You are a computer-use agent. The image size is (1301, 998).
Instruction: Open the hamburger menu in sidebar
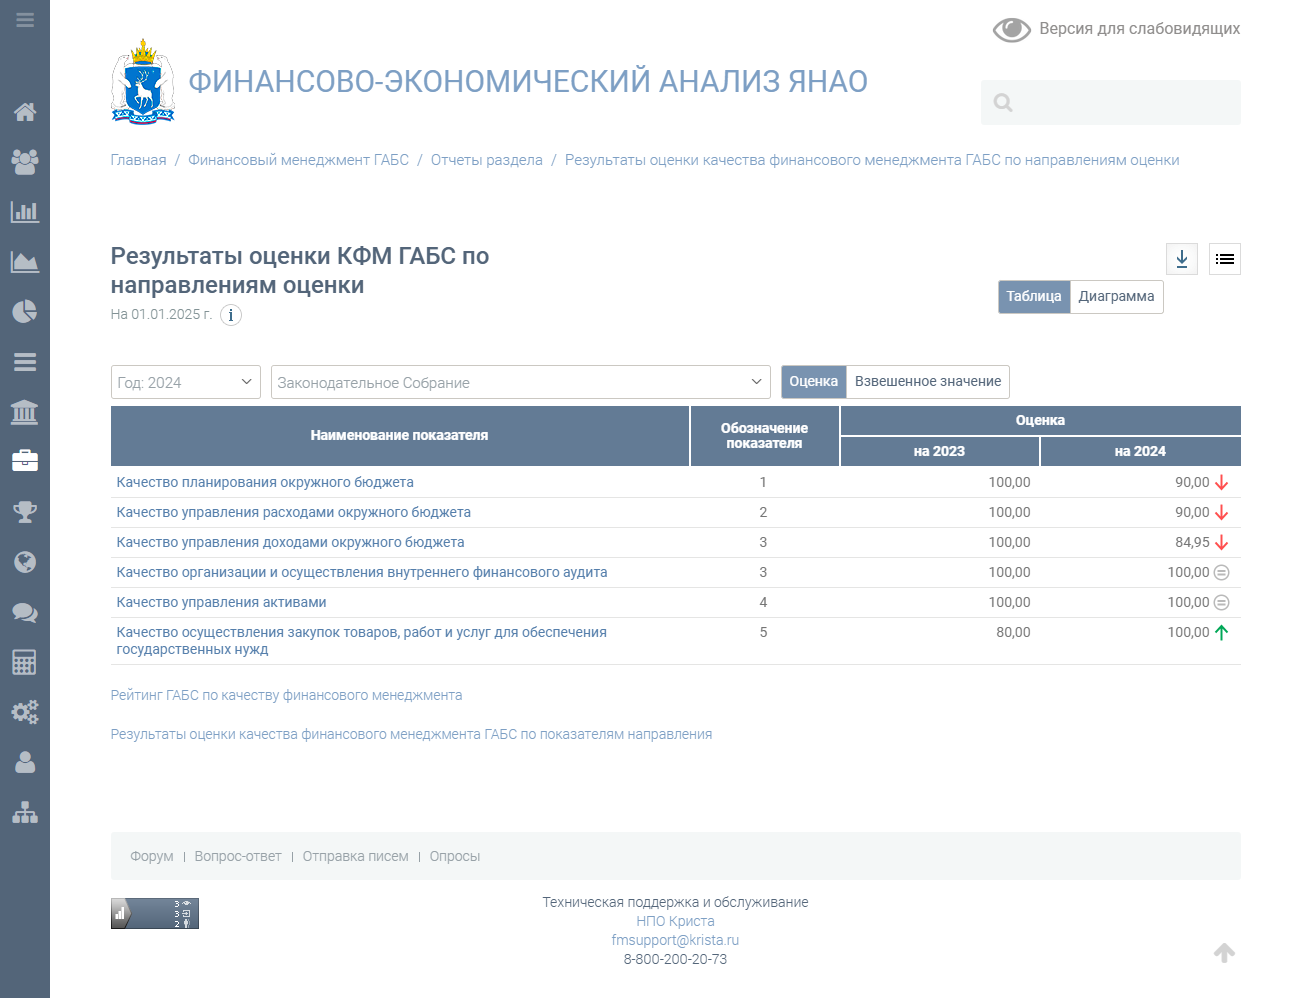25,20
